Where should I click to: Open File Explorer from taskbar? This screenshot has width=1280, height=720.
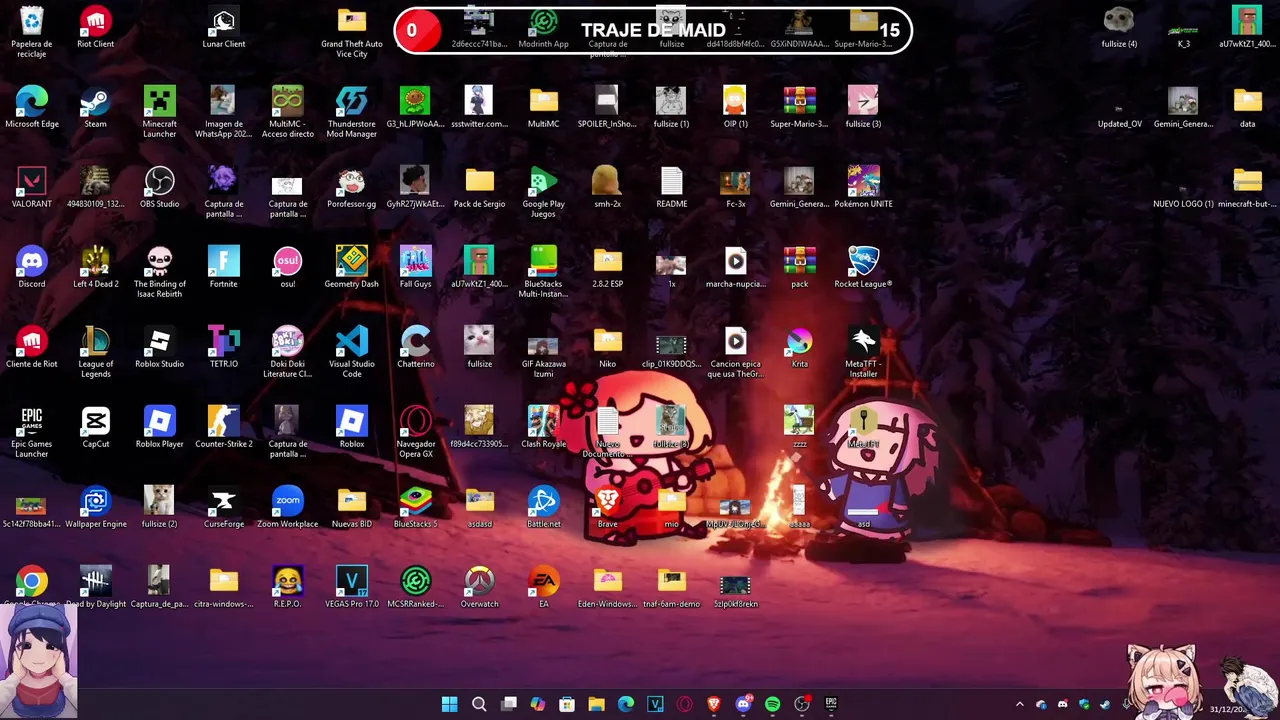pyautogui.click(x=596, y=704)
